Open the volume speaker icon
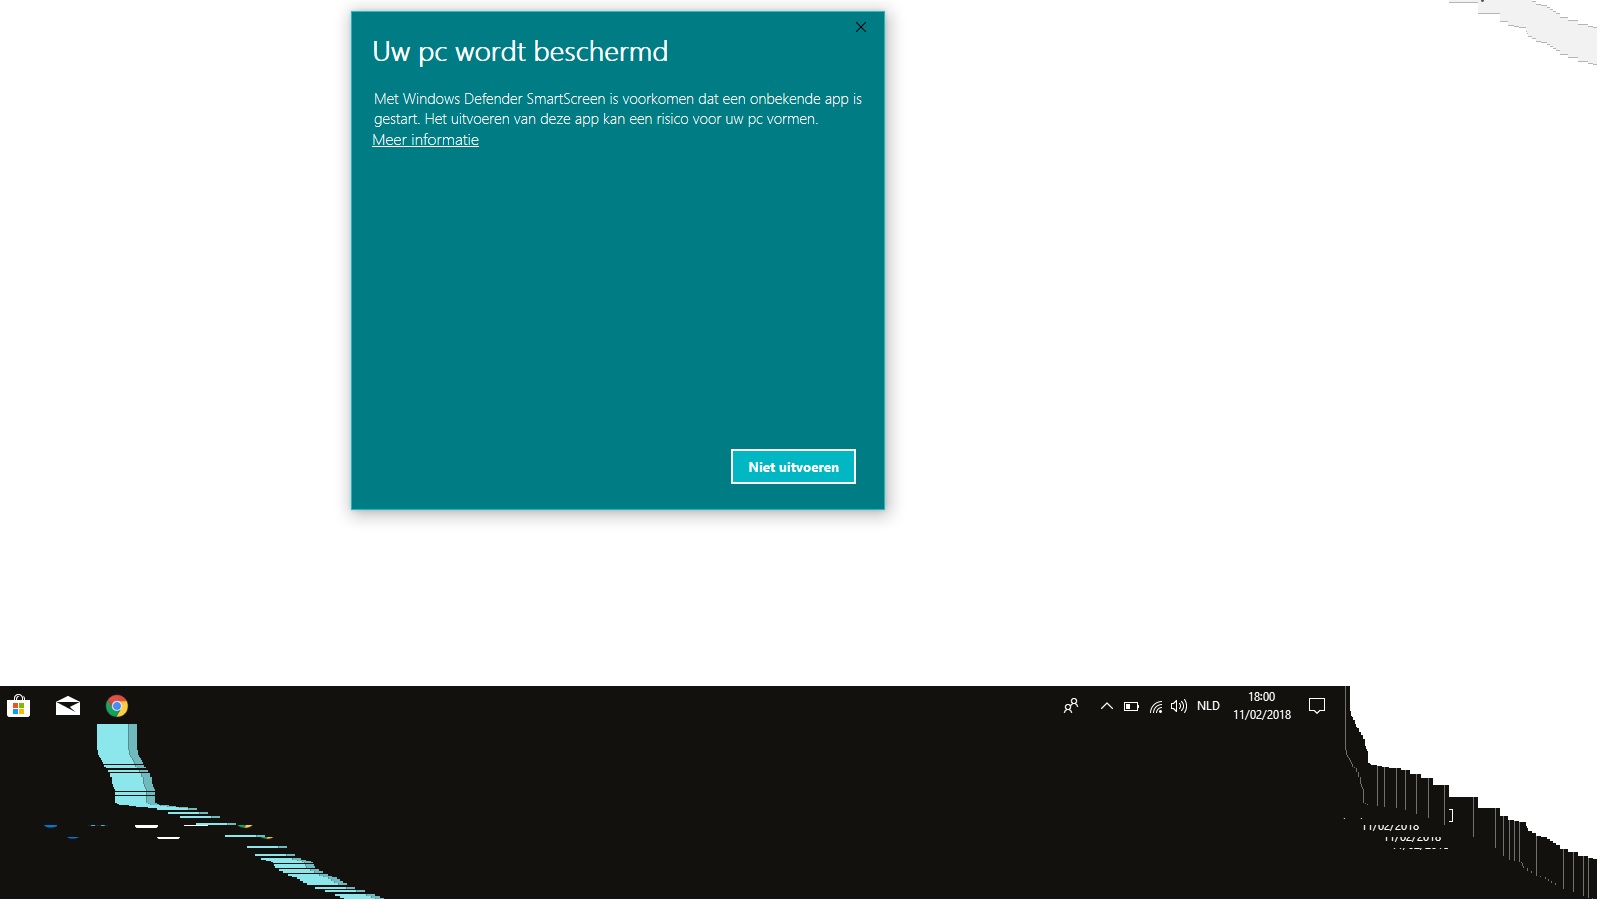The width and height of the screenshot is (1600, 900). coord(1179,706)
